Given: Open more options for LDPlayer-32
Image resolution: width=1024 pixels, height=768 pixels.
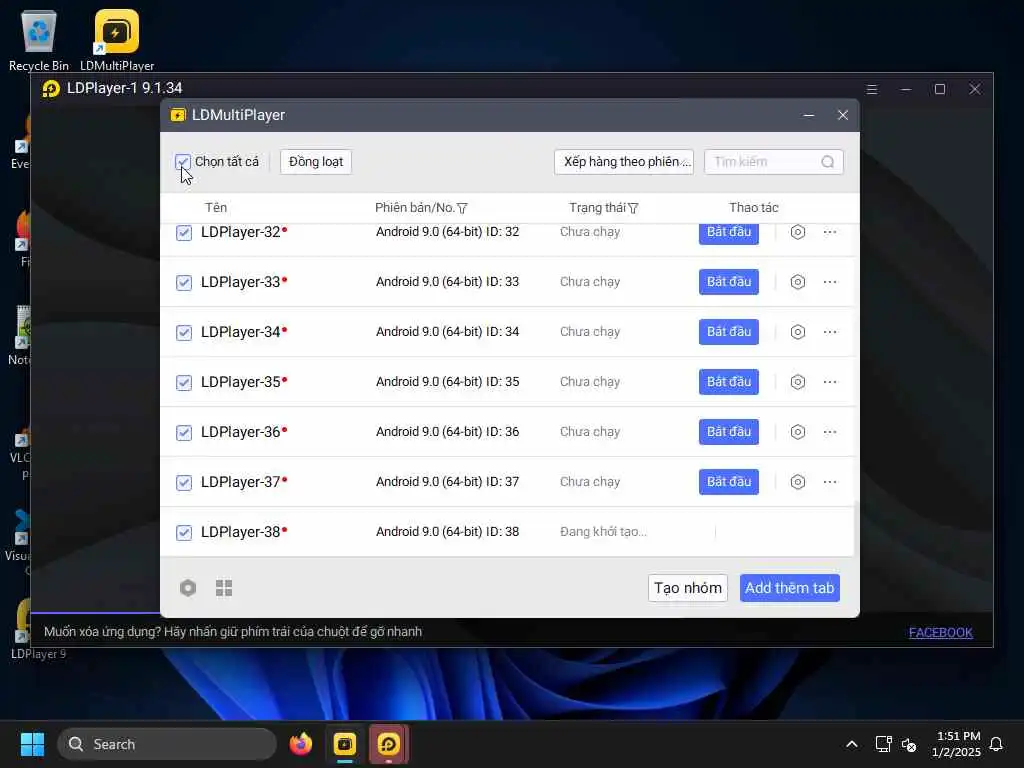Looking at the screenshot, I should pos(830,232).
